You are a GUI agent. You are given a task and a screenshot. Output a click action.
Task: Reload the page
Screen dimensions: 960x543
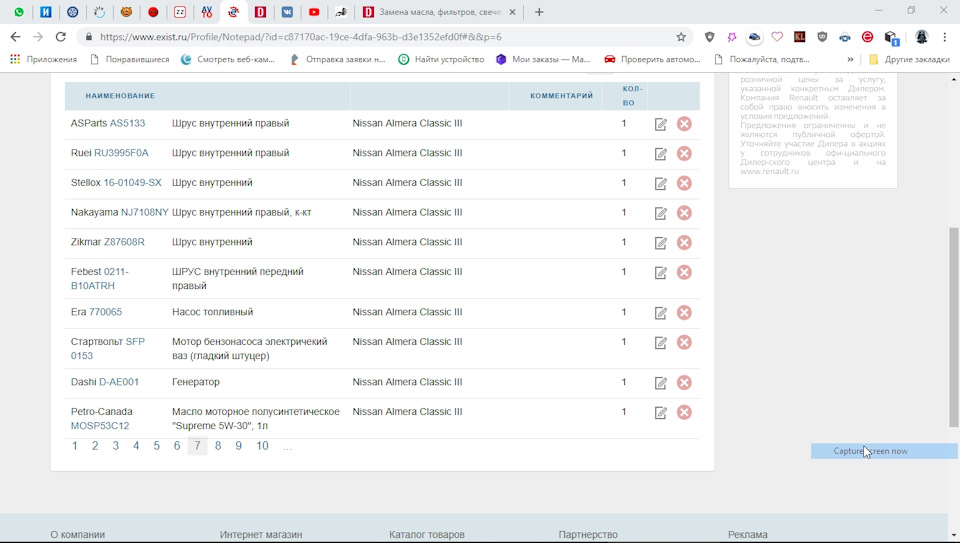click(x=60, y=37)
